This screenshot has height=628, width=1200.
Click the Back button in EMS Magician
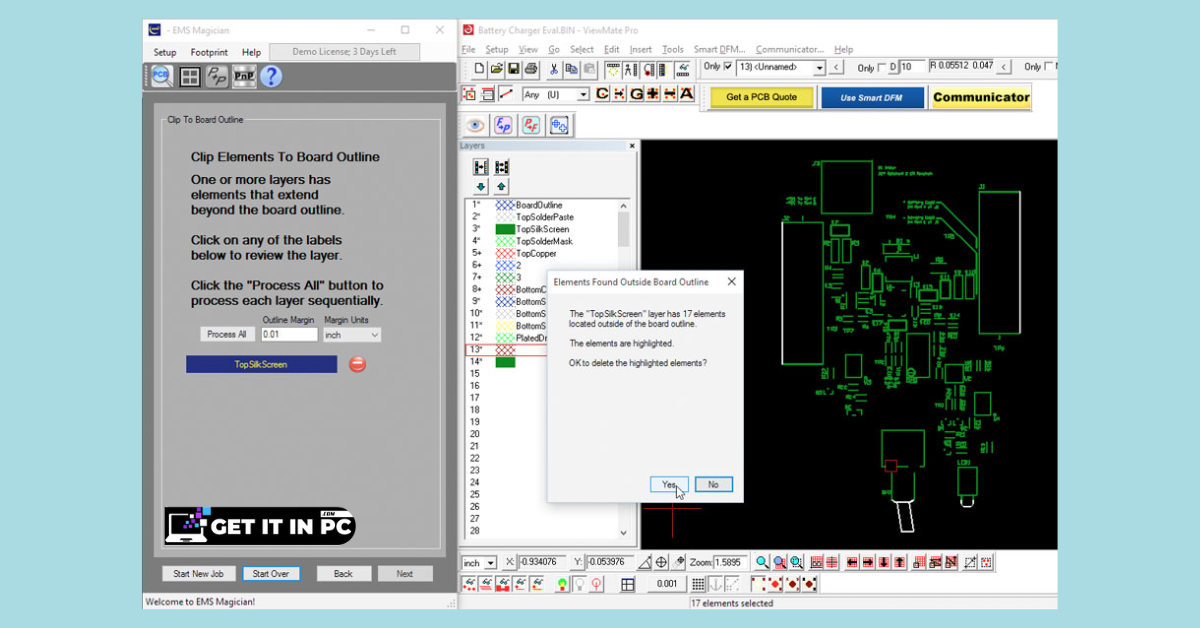pyautogui.click(x=343, y=574)
